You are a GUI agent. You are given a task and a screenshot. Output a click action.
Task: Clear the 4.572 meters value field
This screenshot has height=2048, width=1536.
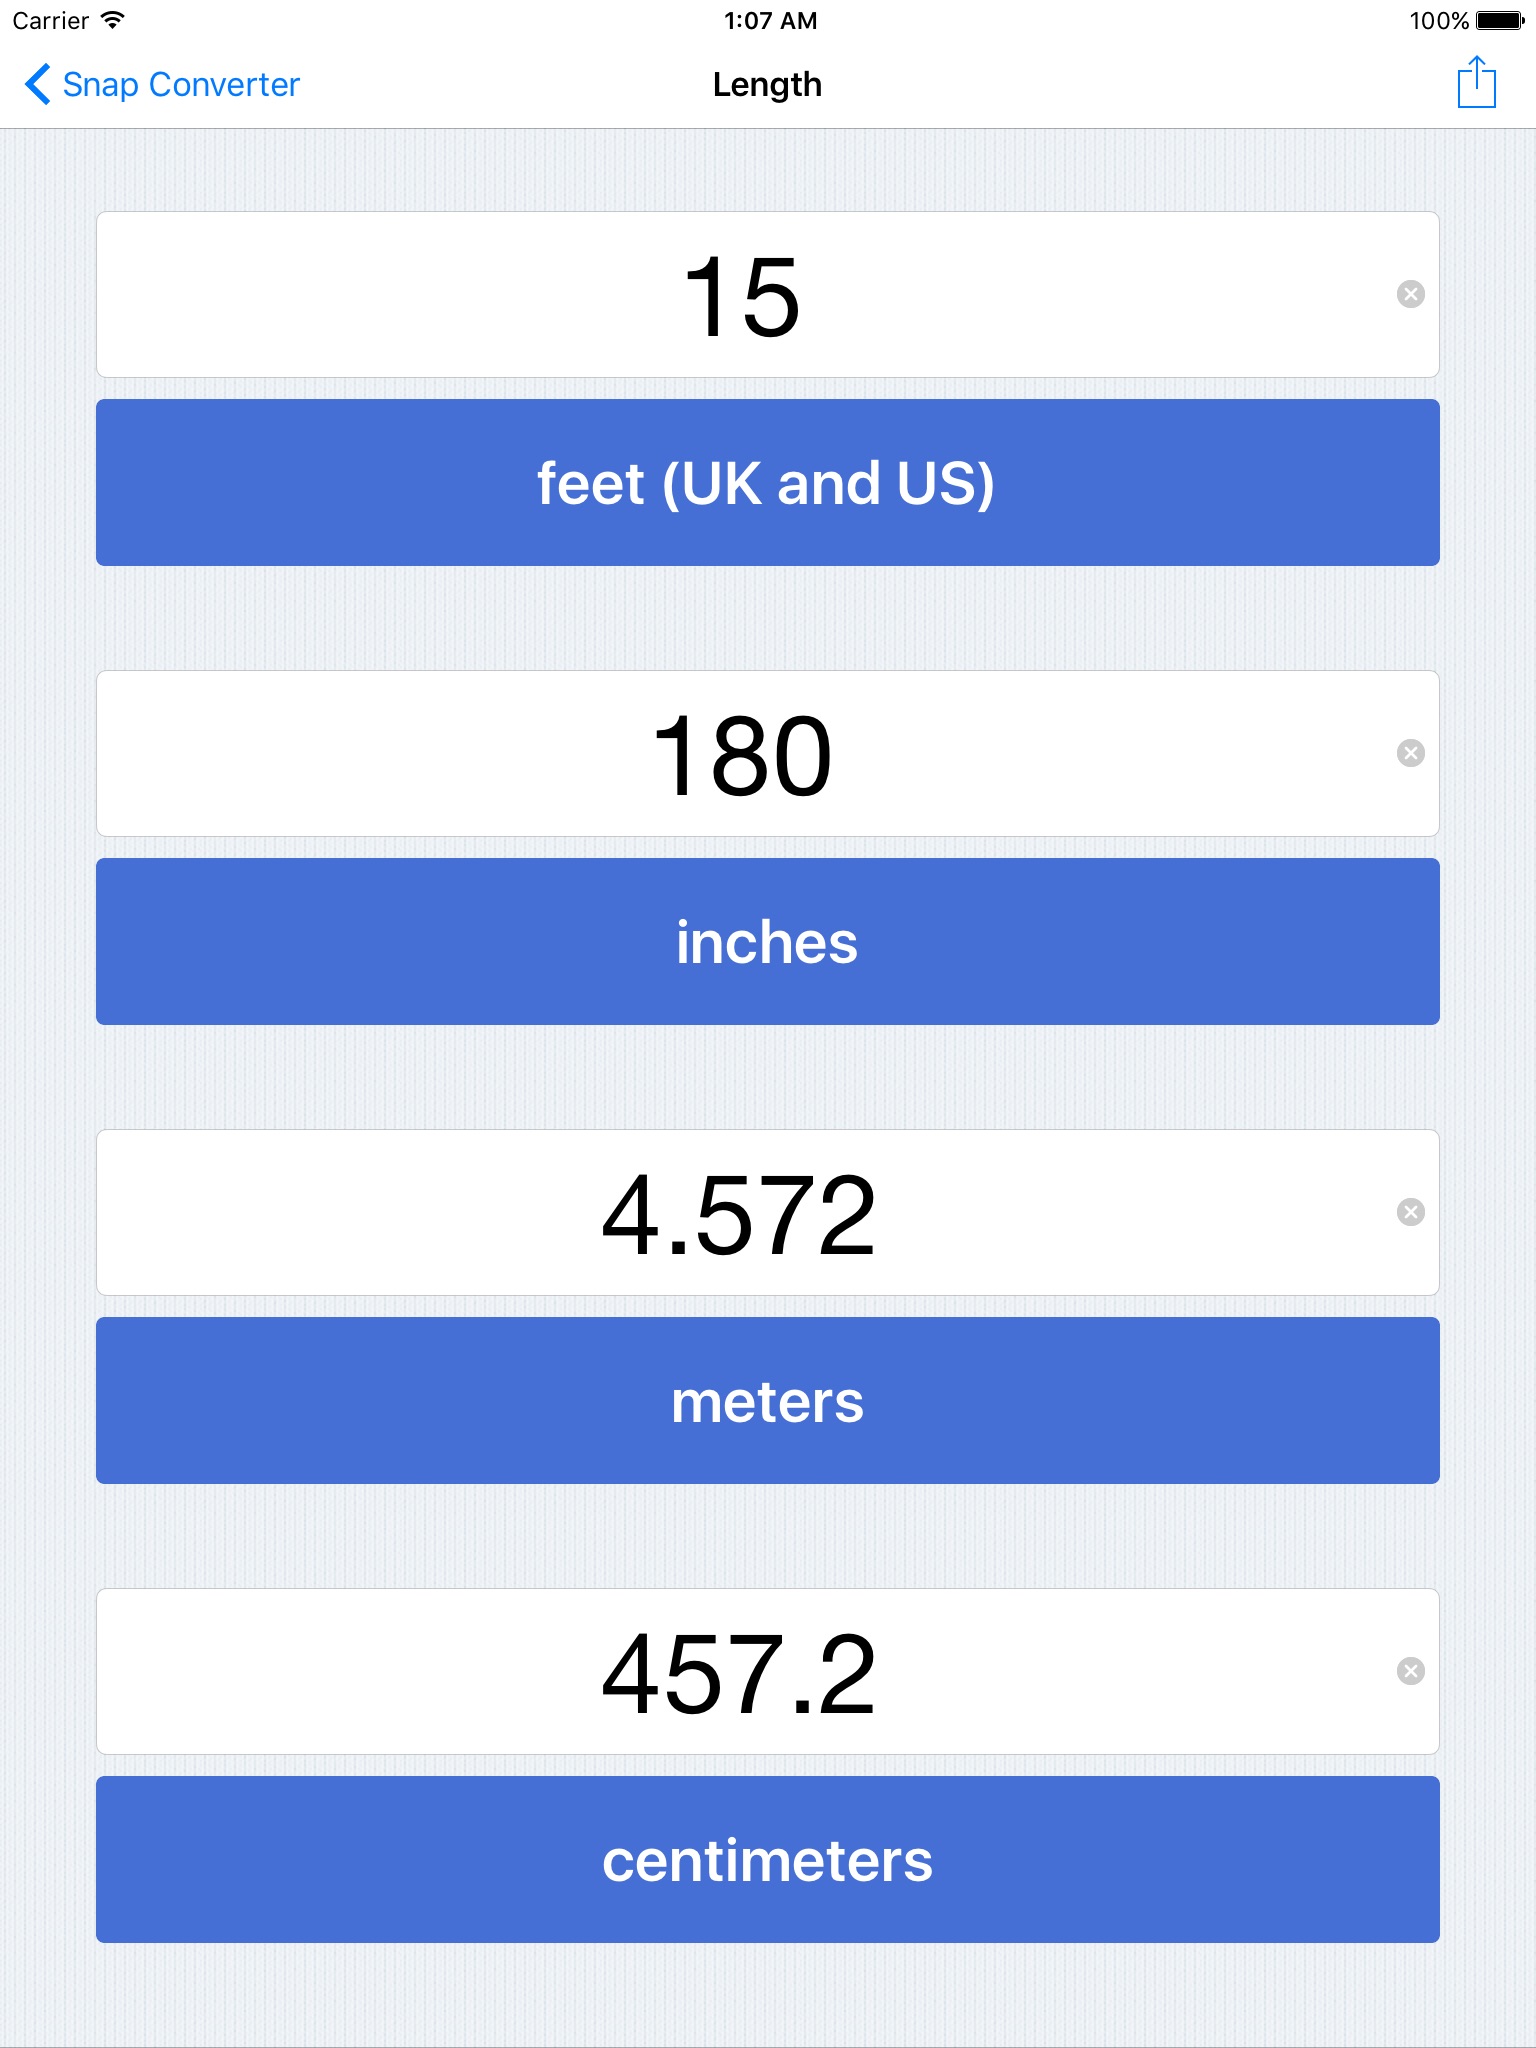1410,1212
